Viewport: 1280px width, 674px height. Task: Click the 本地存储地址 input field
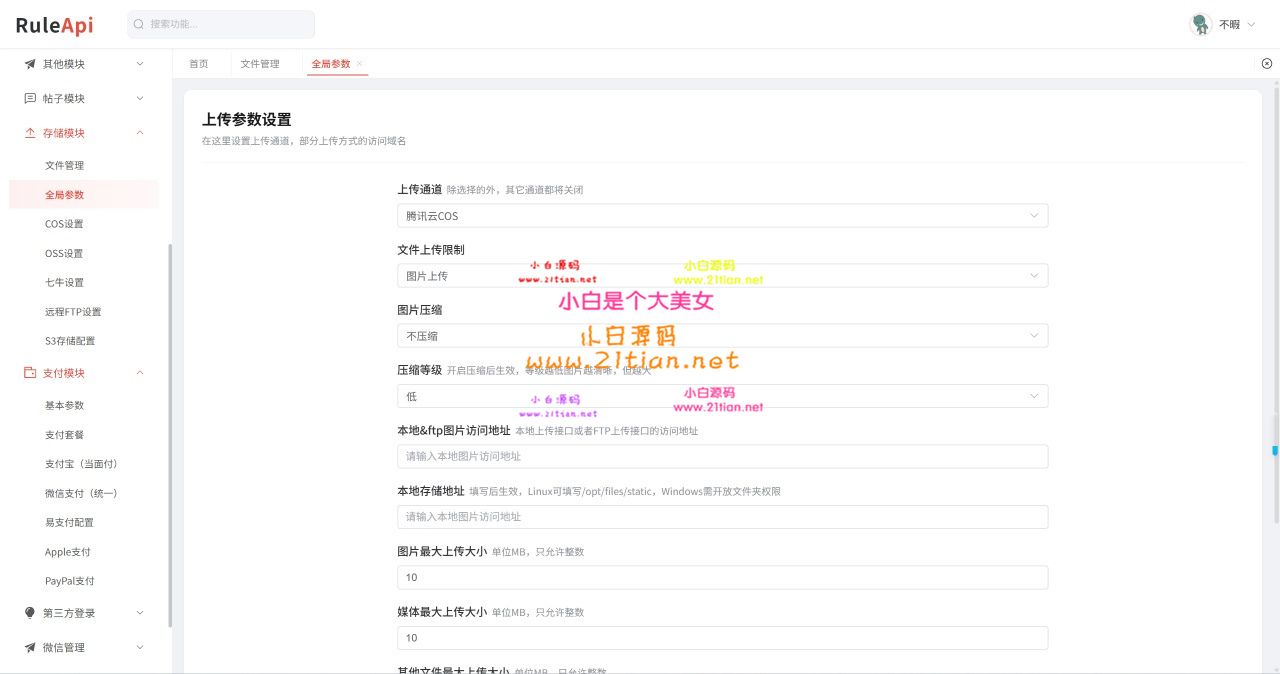click(723, 517)
